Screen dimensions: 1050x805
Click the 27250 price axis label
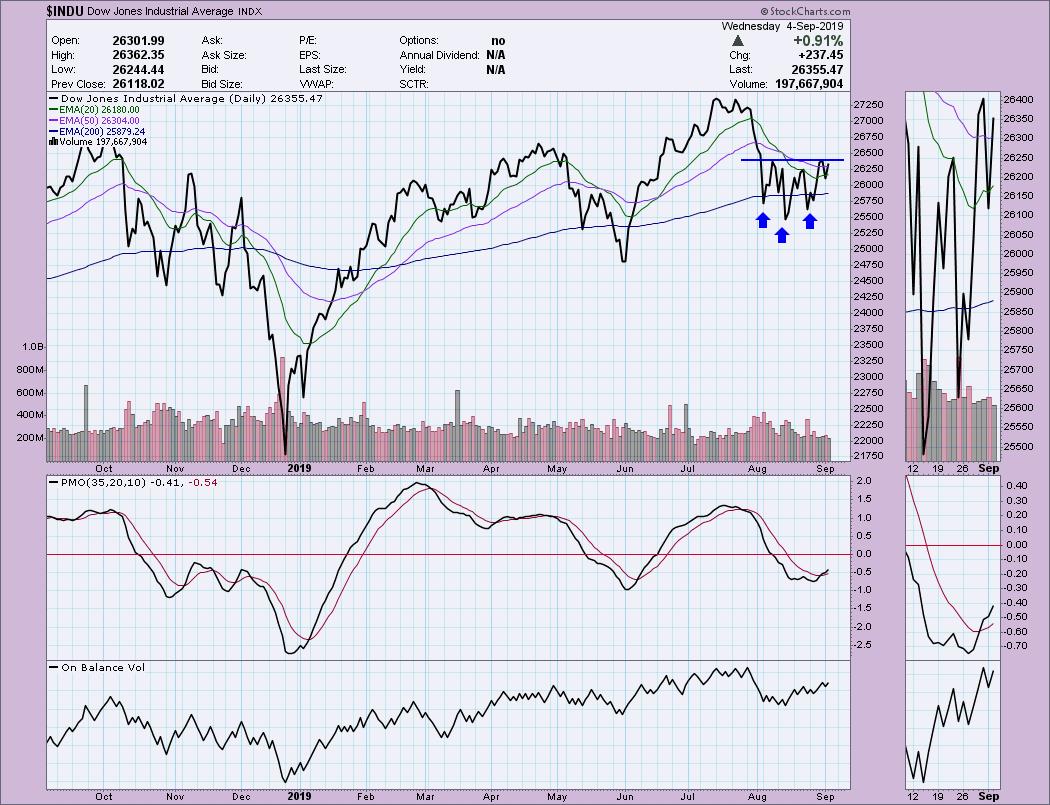868,105
